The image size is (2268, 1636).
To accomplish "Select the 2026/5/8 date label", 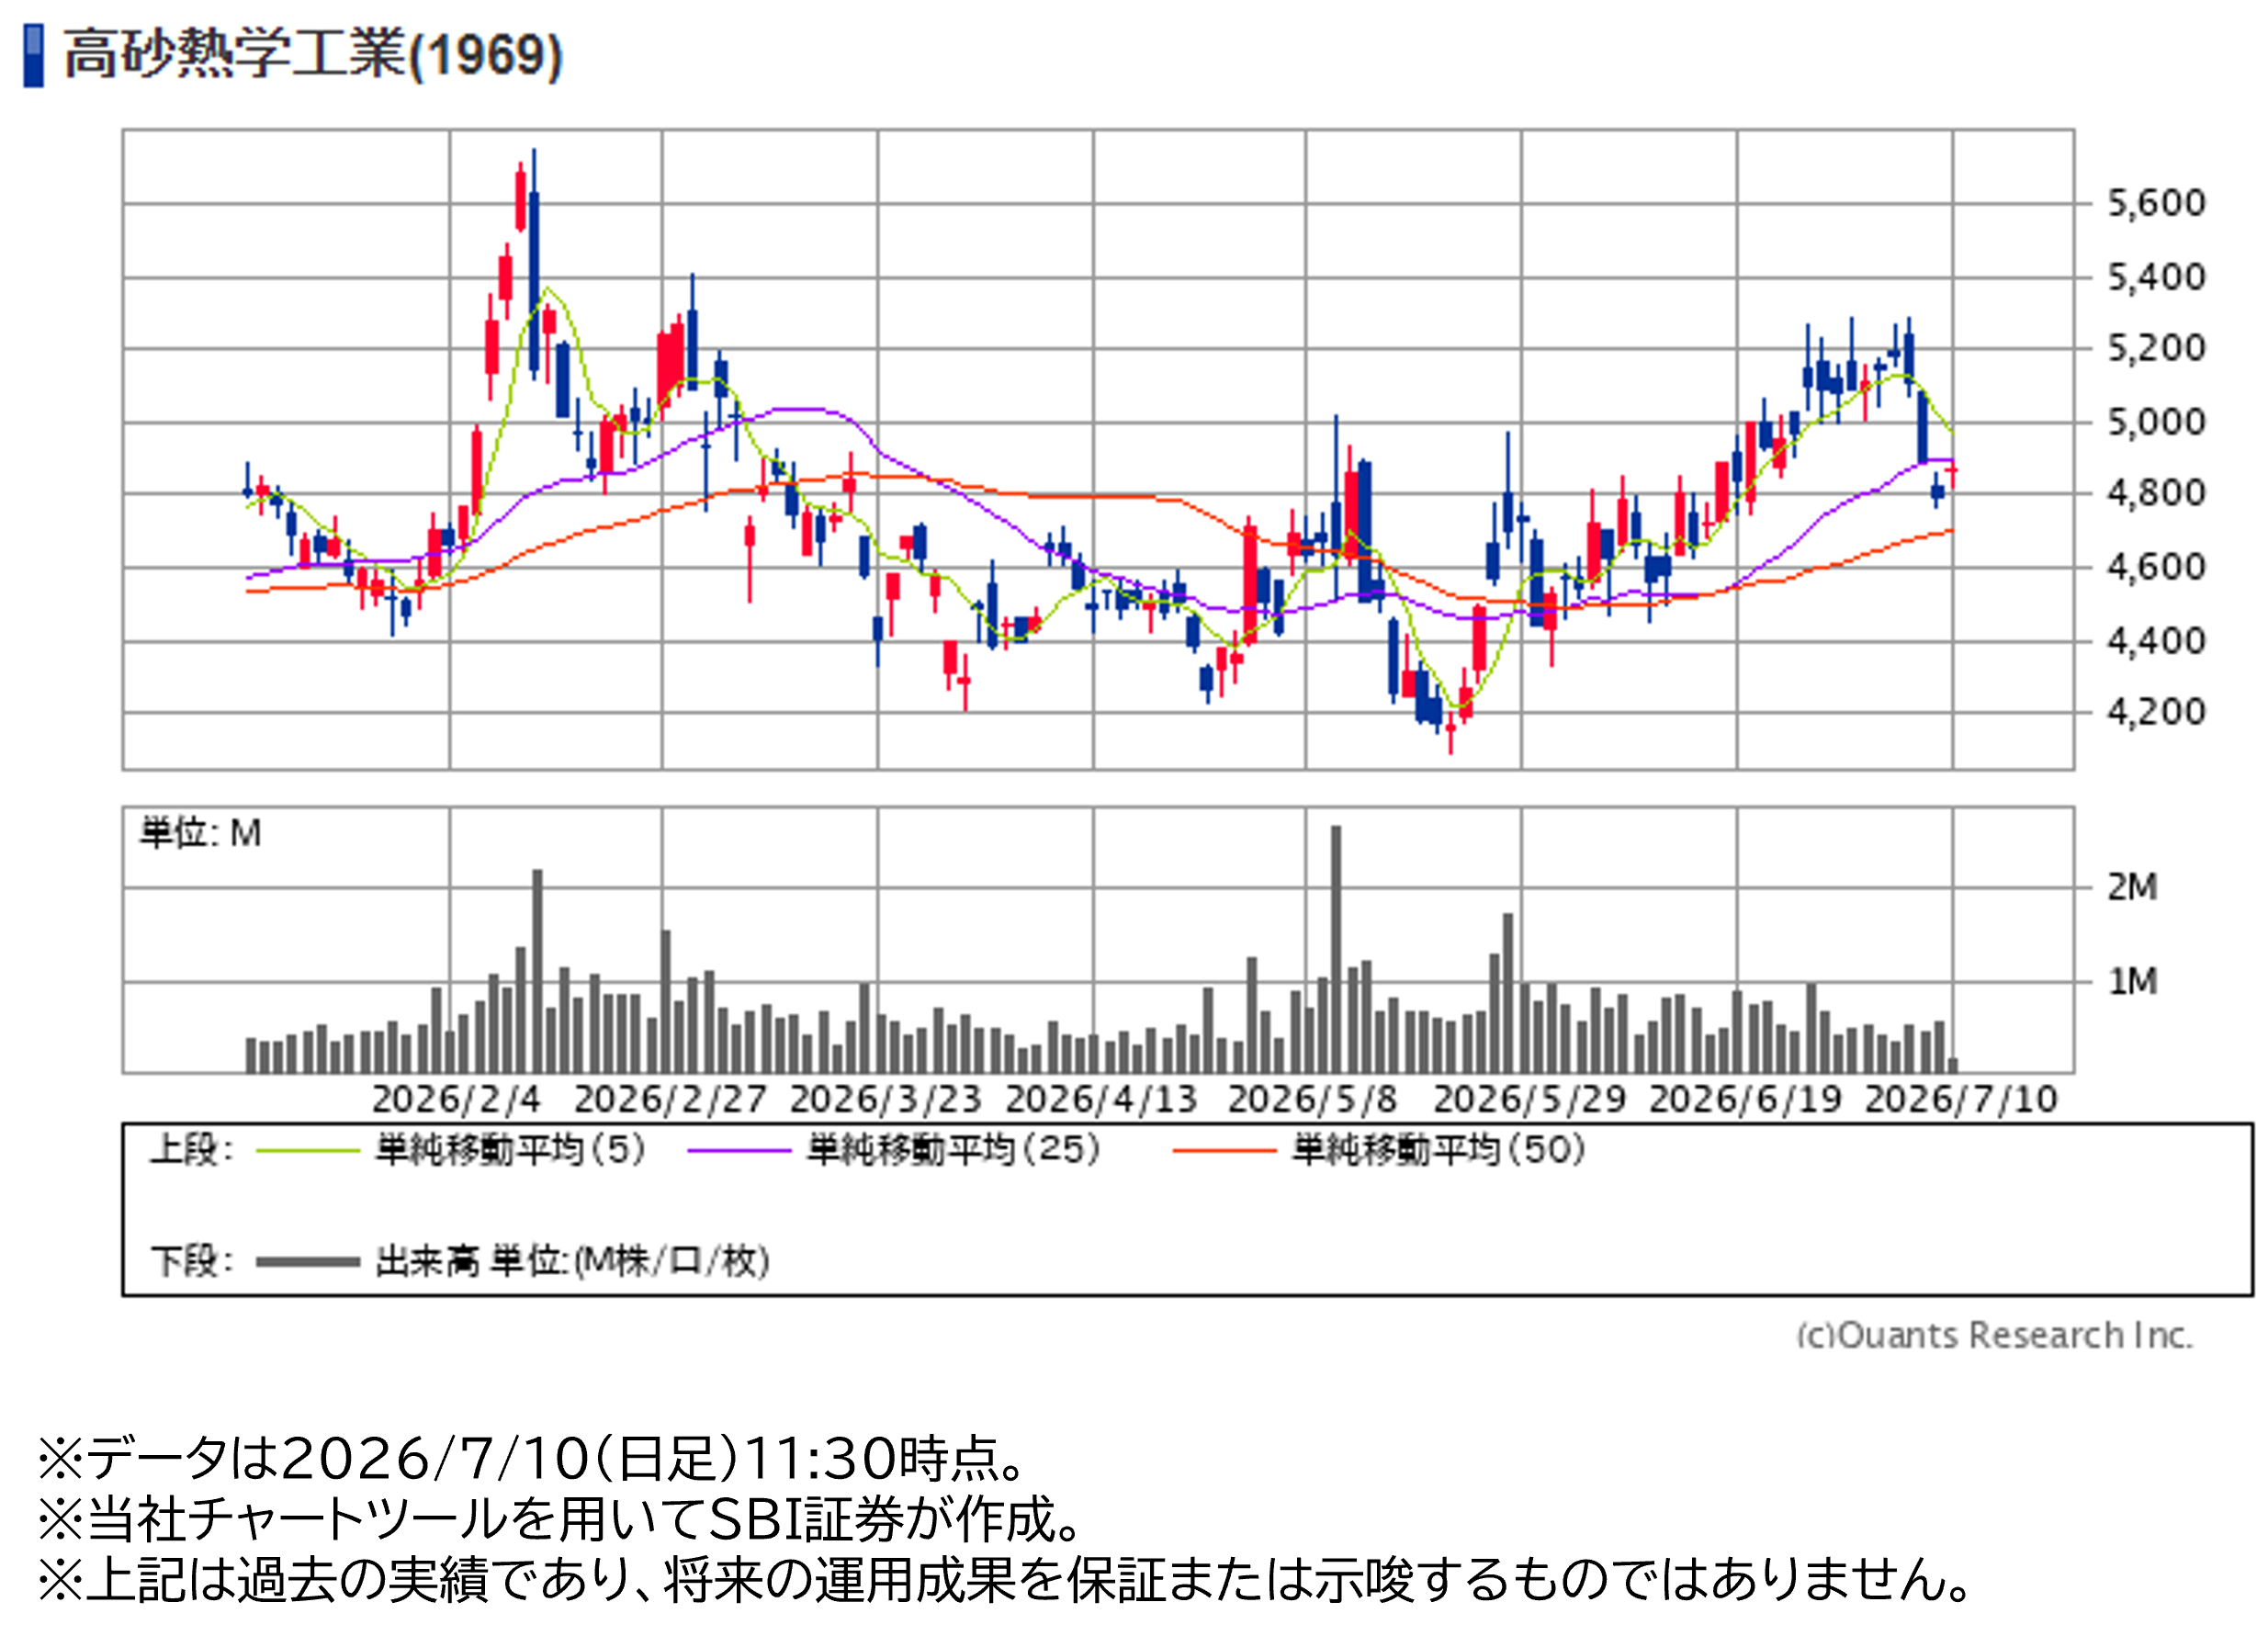I will click(x=1312, y=1100).
